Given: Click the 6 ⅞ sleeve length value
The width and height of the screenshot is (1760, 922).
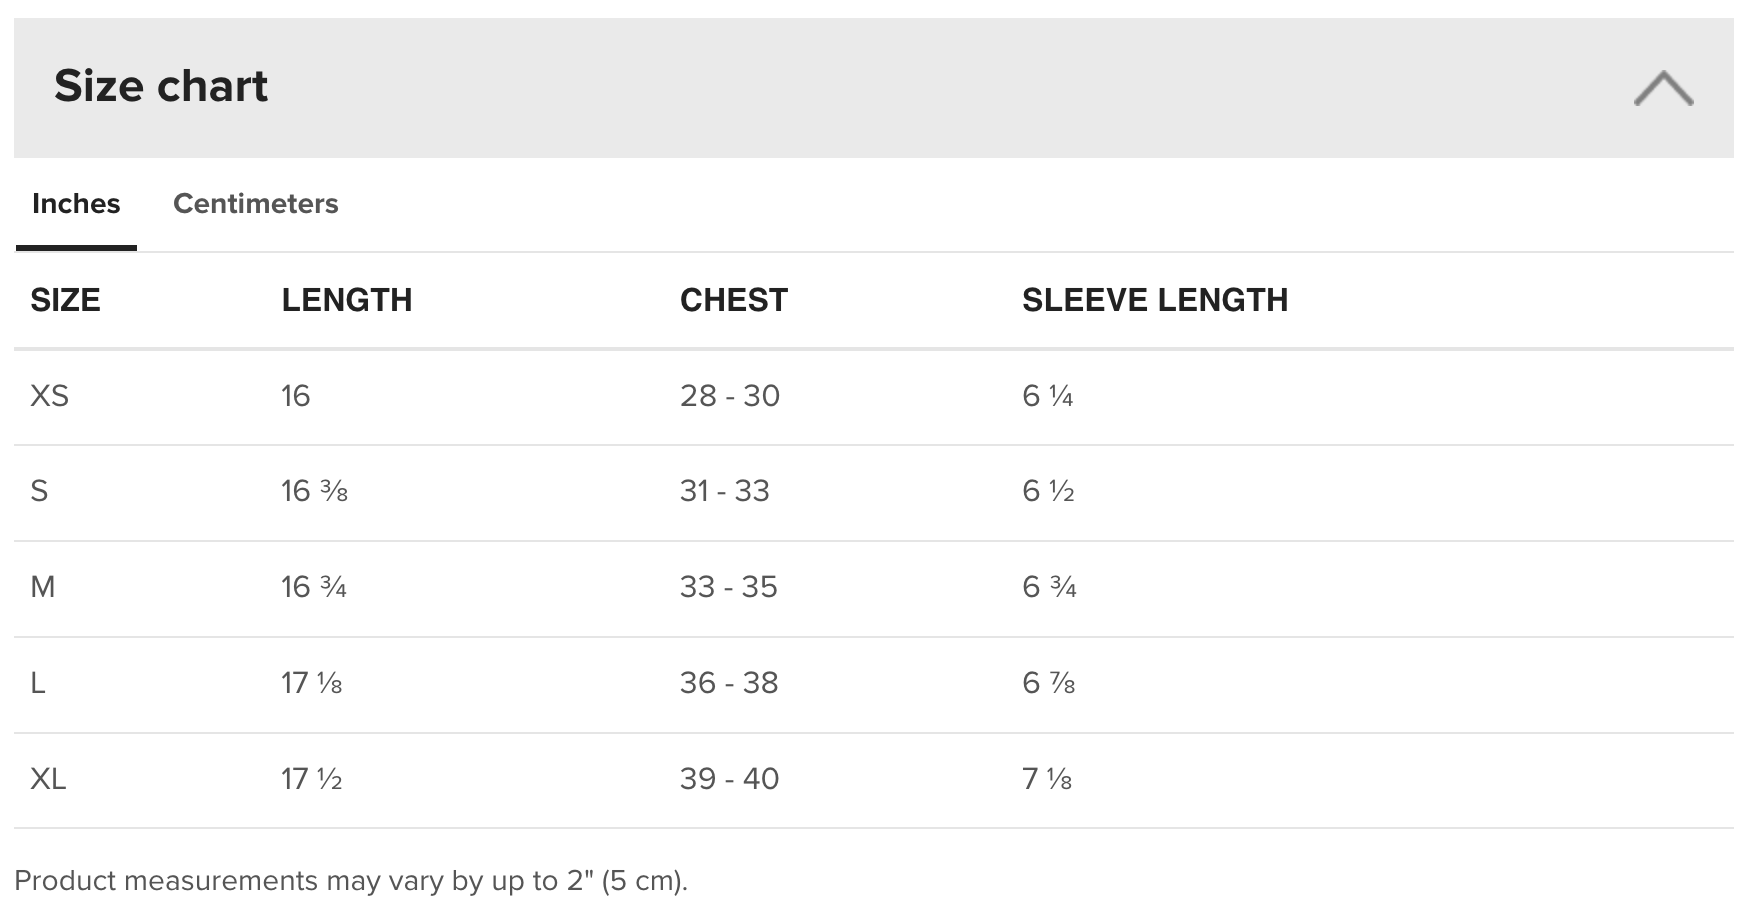Looking at the screenshot, I should pos(1049,683).
